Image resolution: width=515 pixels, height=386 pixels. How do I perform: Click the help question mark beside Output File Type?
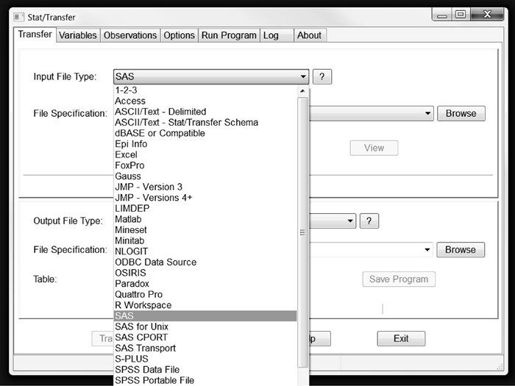pyautogui.click(x=369, y=221)
